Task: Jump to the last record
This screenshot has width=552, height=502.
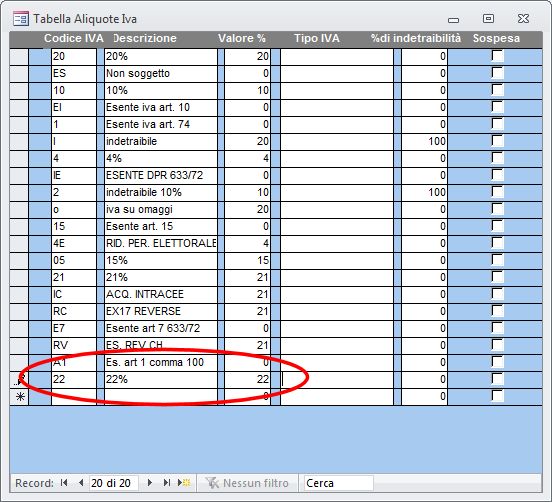Action: pyautogui.click(x=167, y=483)
